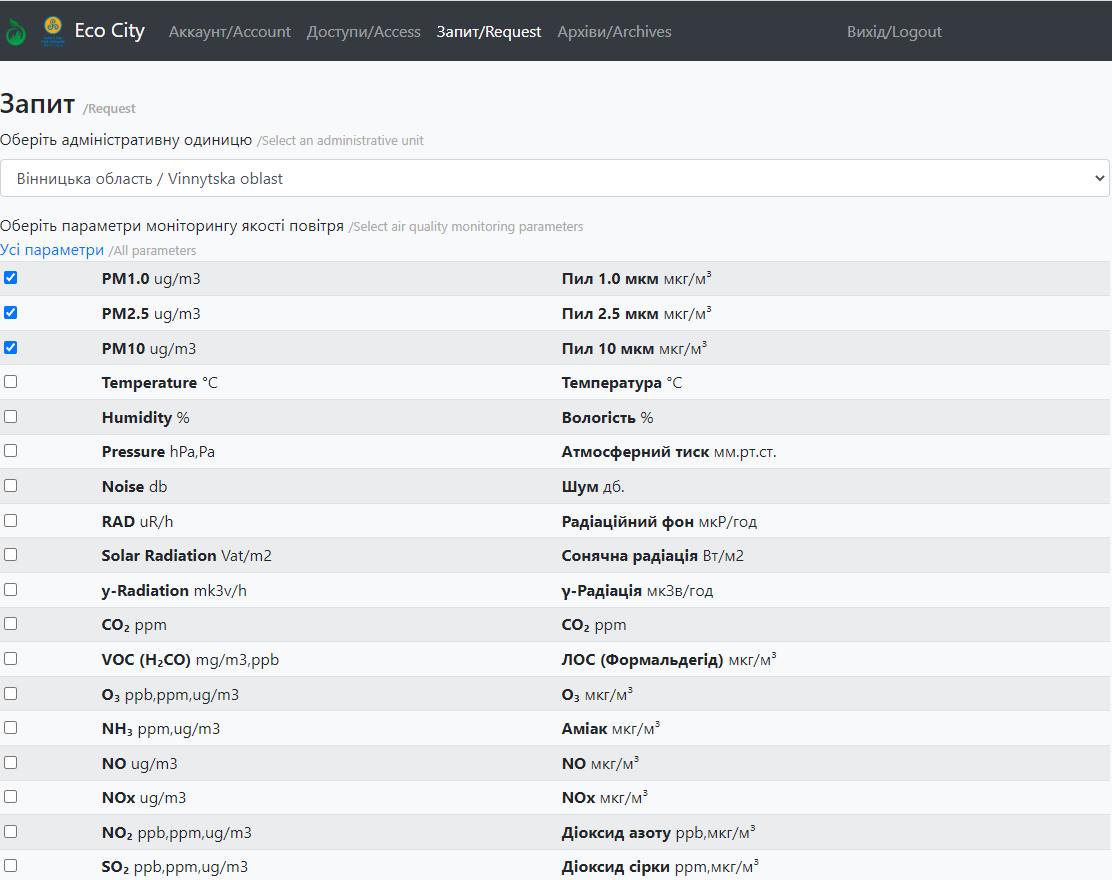Viewport: 1112px width, 880px height.
Task: Open the Eco City home link
Action: pyautogui.click(x=109, y=30)
